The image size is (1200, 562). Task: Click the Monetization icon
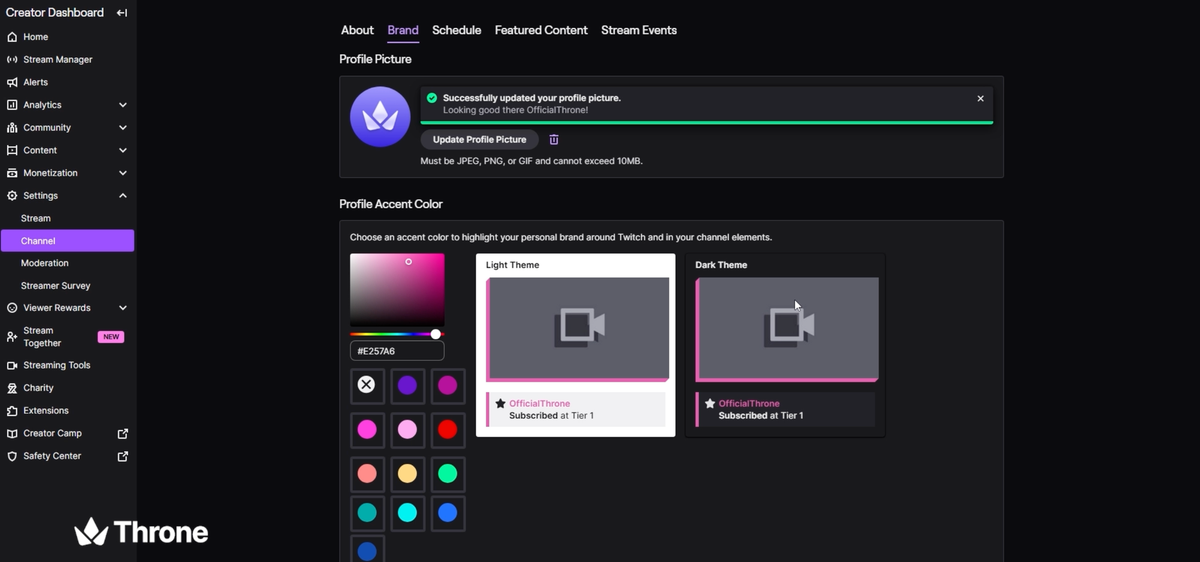tap(12, 173)
